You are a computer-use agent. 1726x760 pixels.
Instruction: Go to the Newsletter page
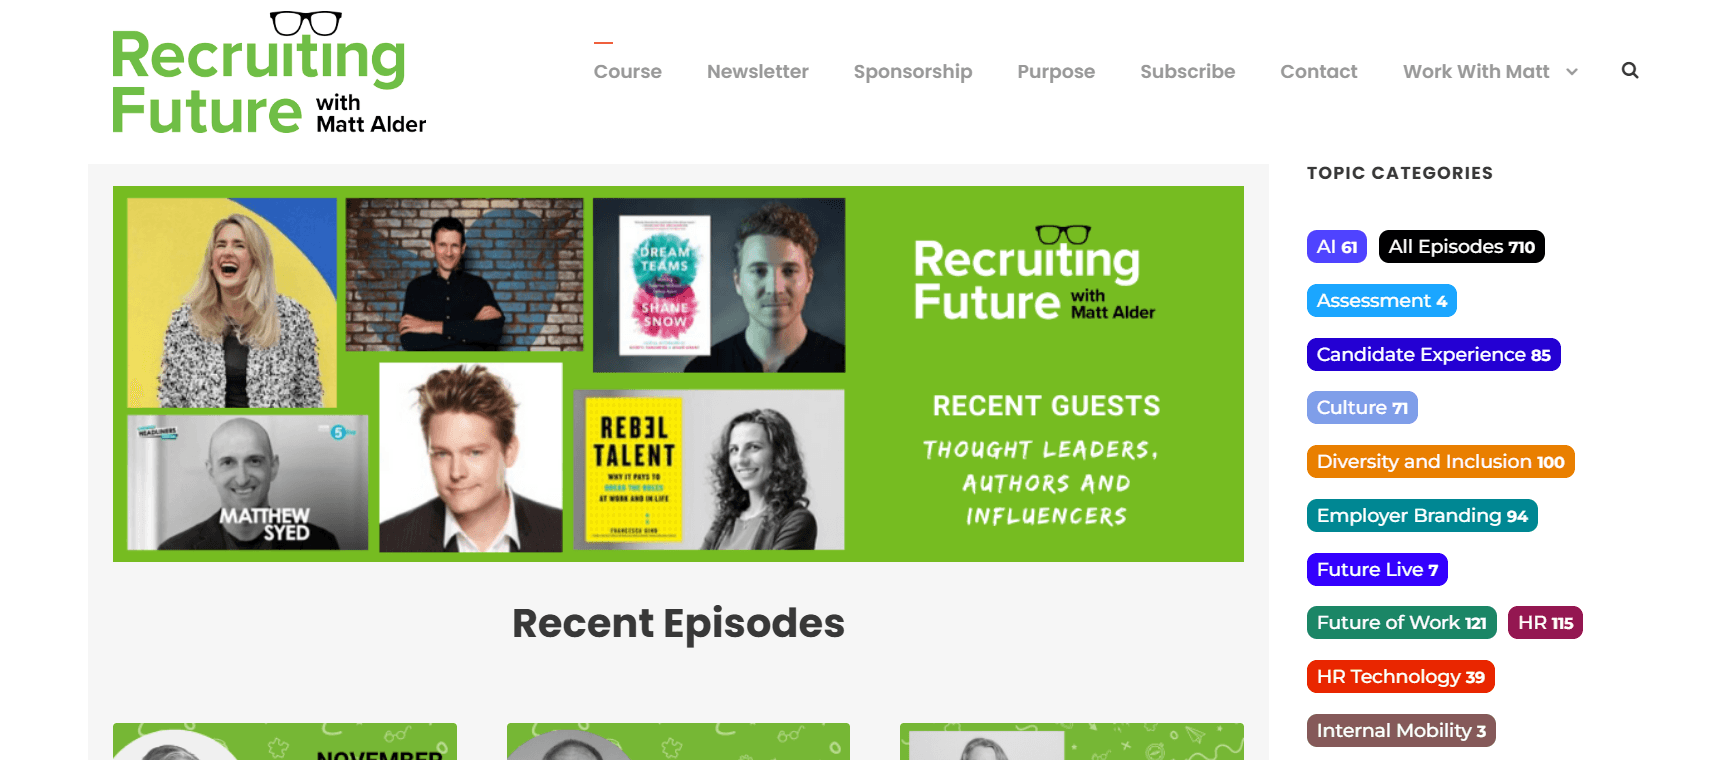point(757,71)
